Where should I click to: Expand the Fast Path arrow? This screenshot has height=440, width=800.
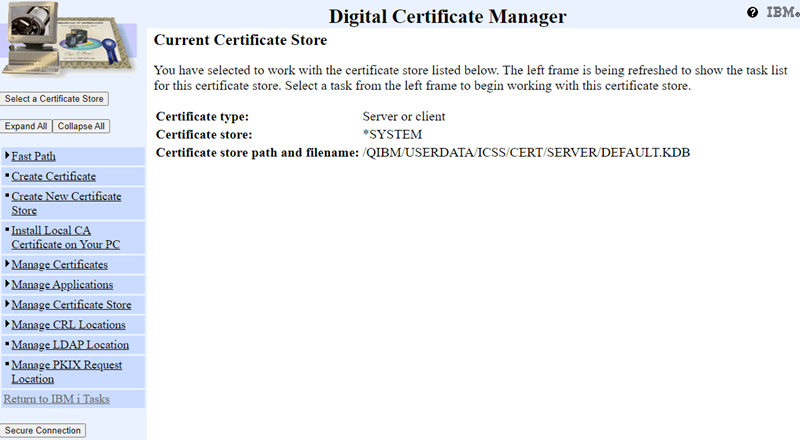click(x=7, y=155)
